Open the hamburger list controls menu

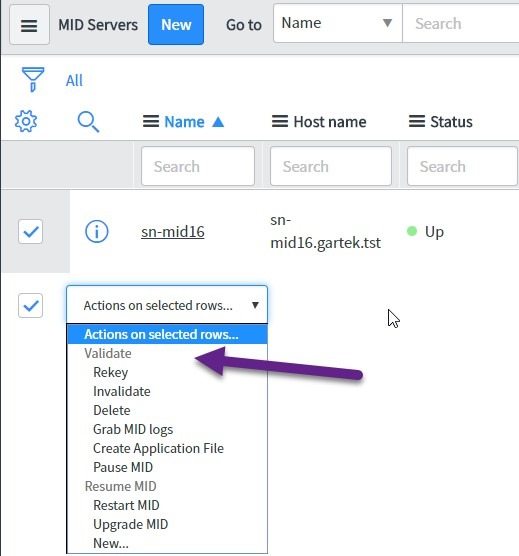[x=29, y=25]
